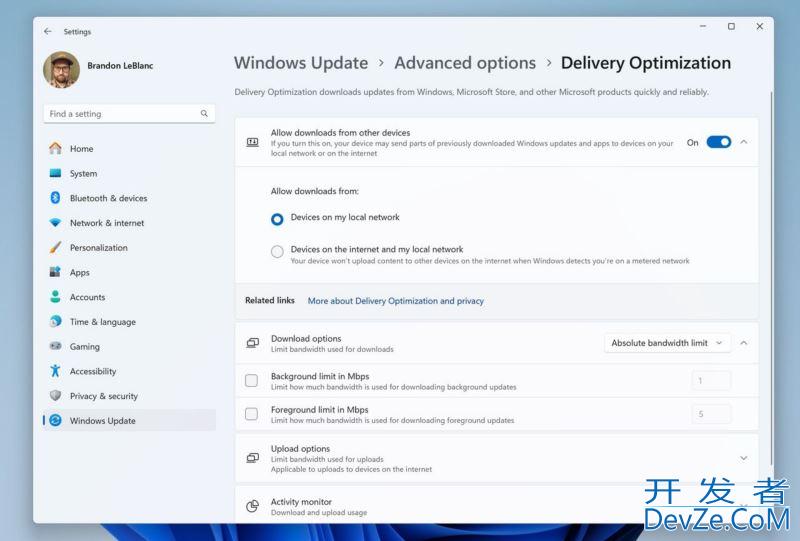This screenshot has height=541, width=800.
Task: Click the Time & language globe icon
Action: (x=55, y=322)
